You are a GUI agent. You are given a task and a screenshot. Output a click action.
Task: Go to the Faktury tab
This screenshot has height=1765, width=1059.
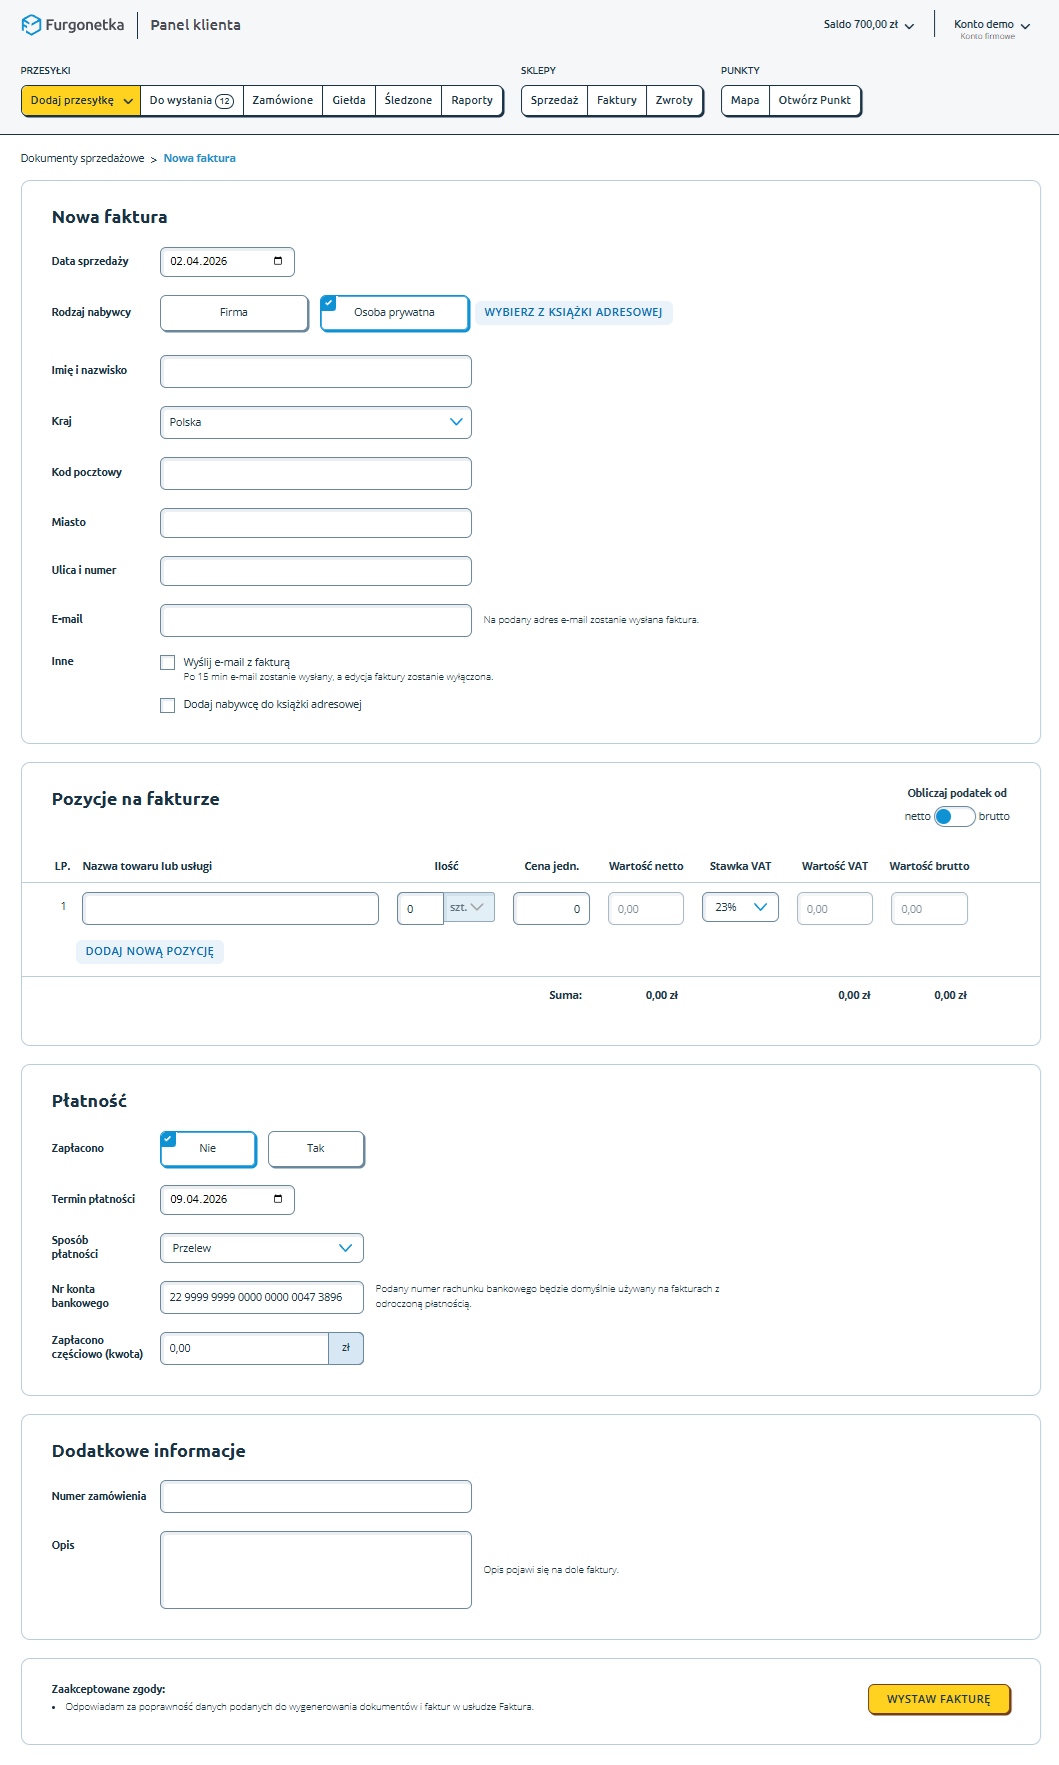617,101
